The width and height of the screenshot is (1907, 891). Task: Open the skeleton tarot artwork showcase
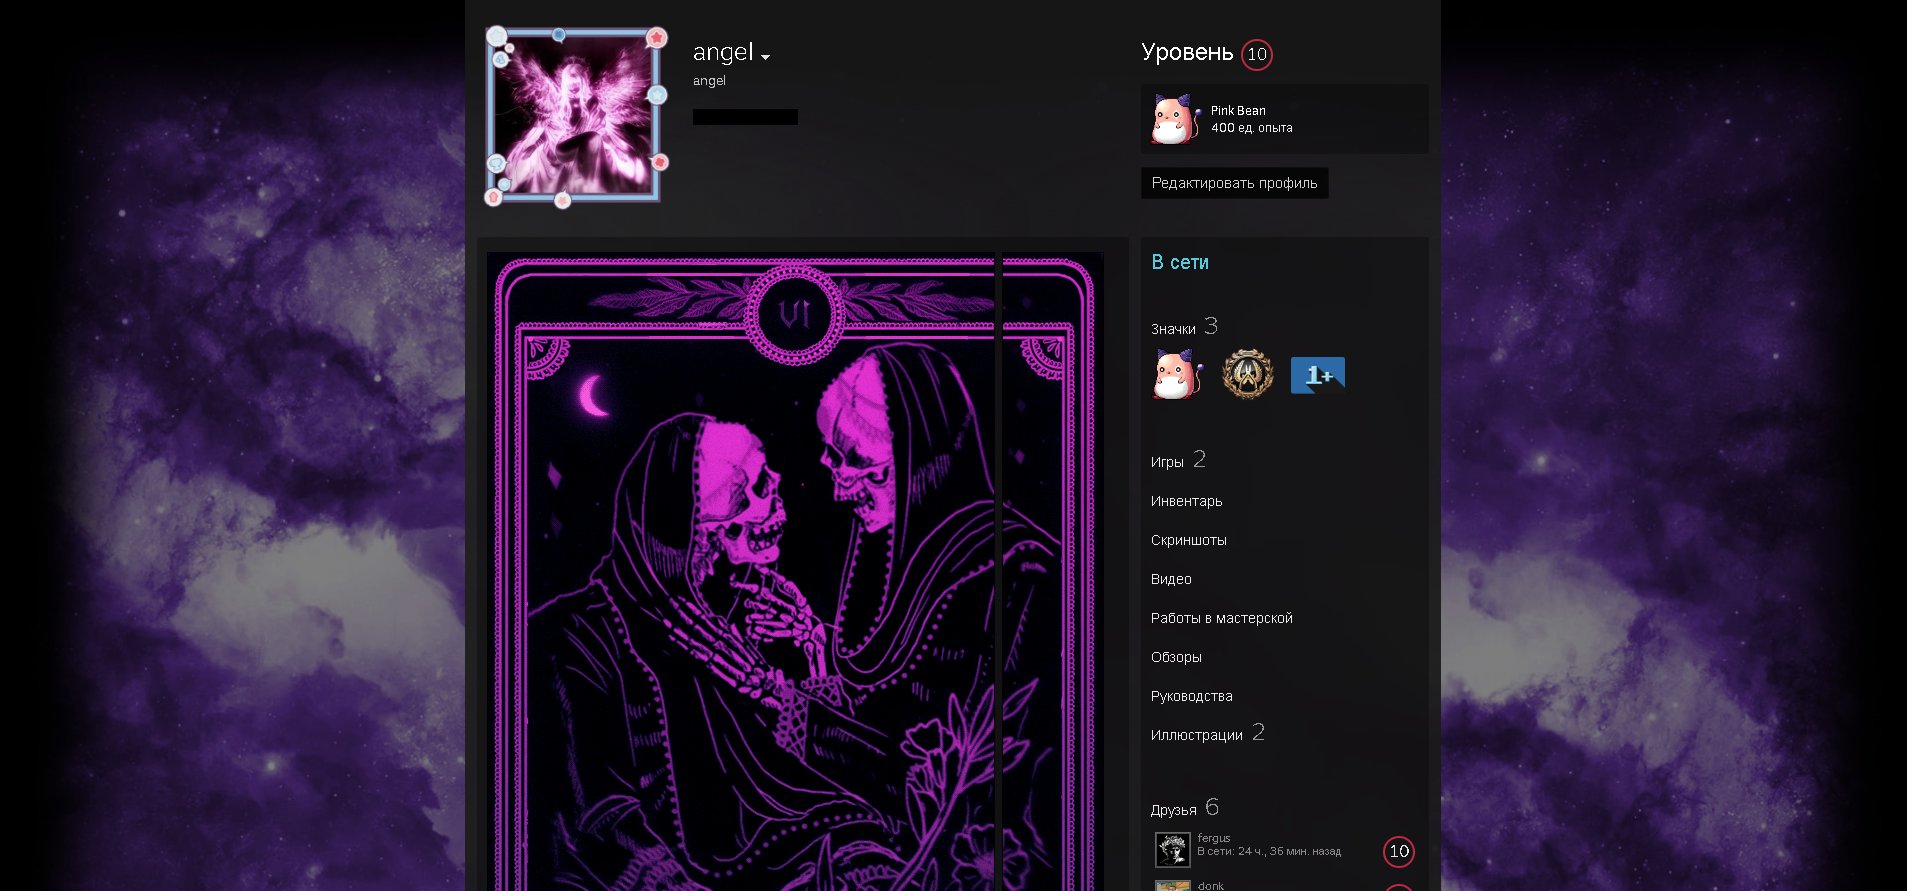795,571
